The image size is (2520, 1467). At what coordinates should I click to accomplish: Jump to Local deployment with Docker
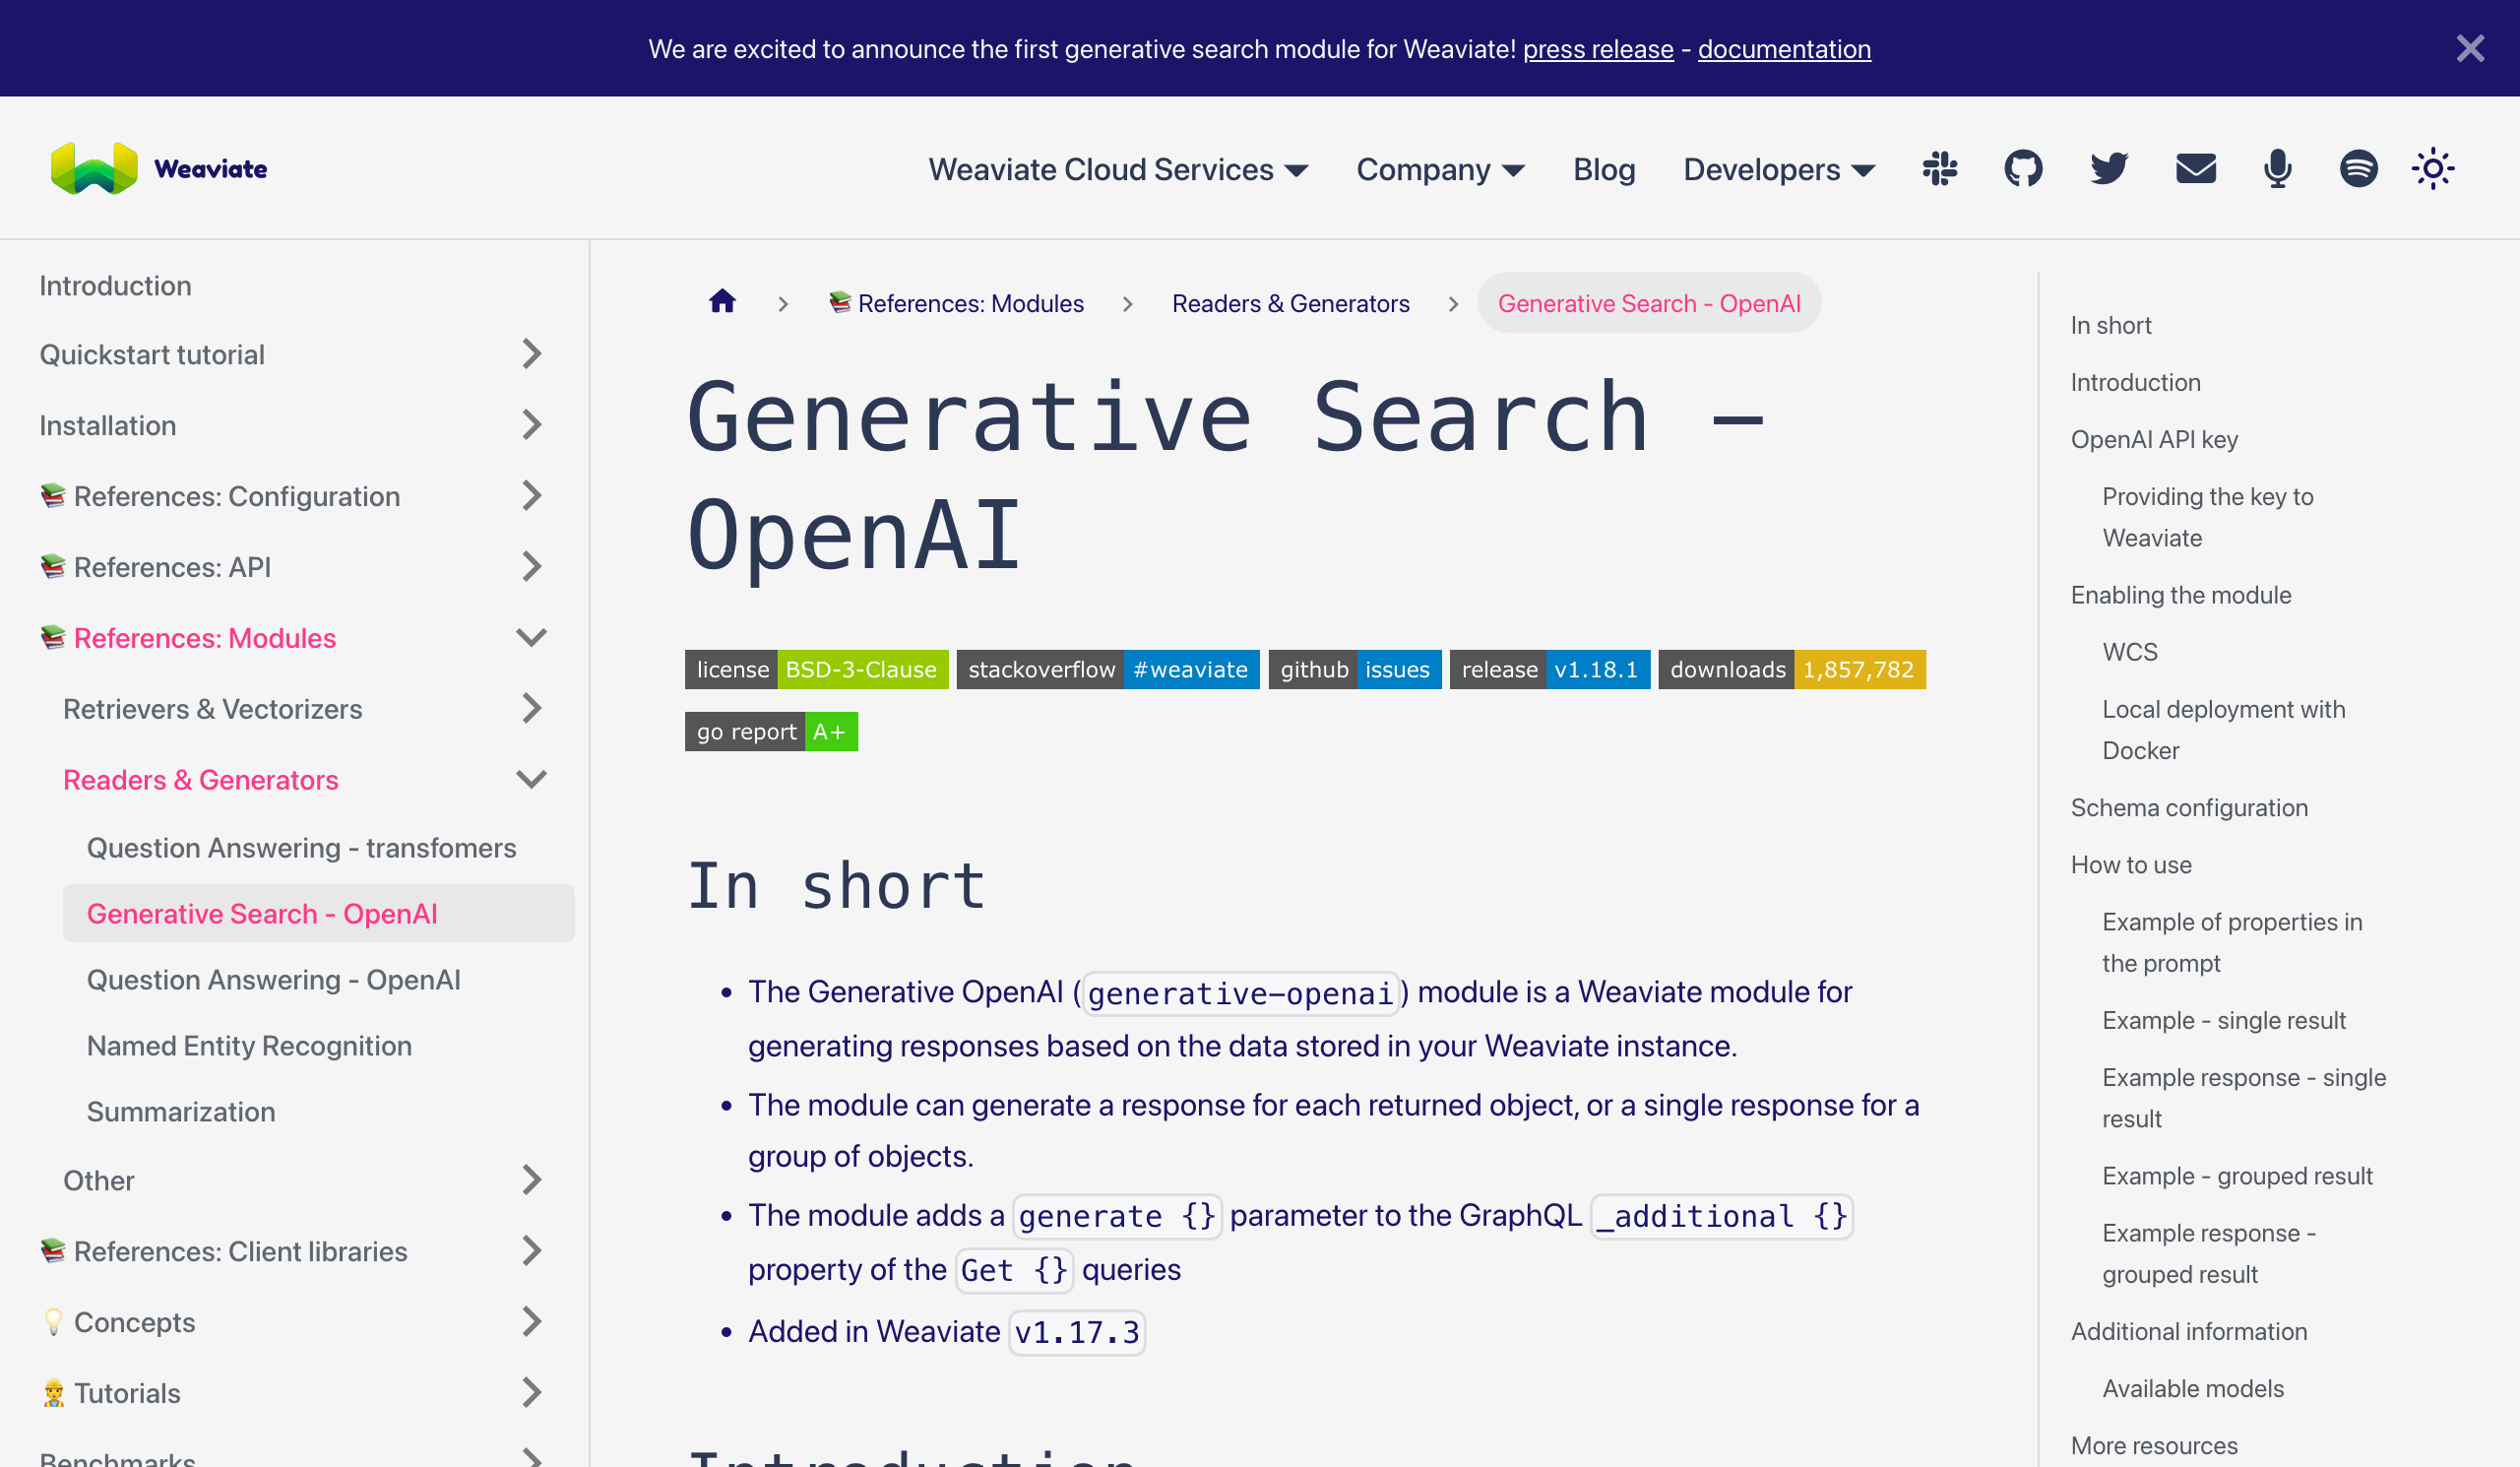point(2223,730)
